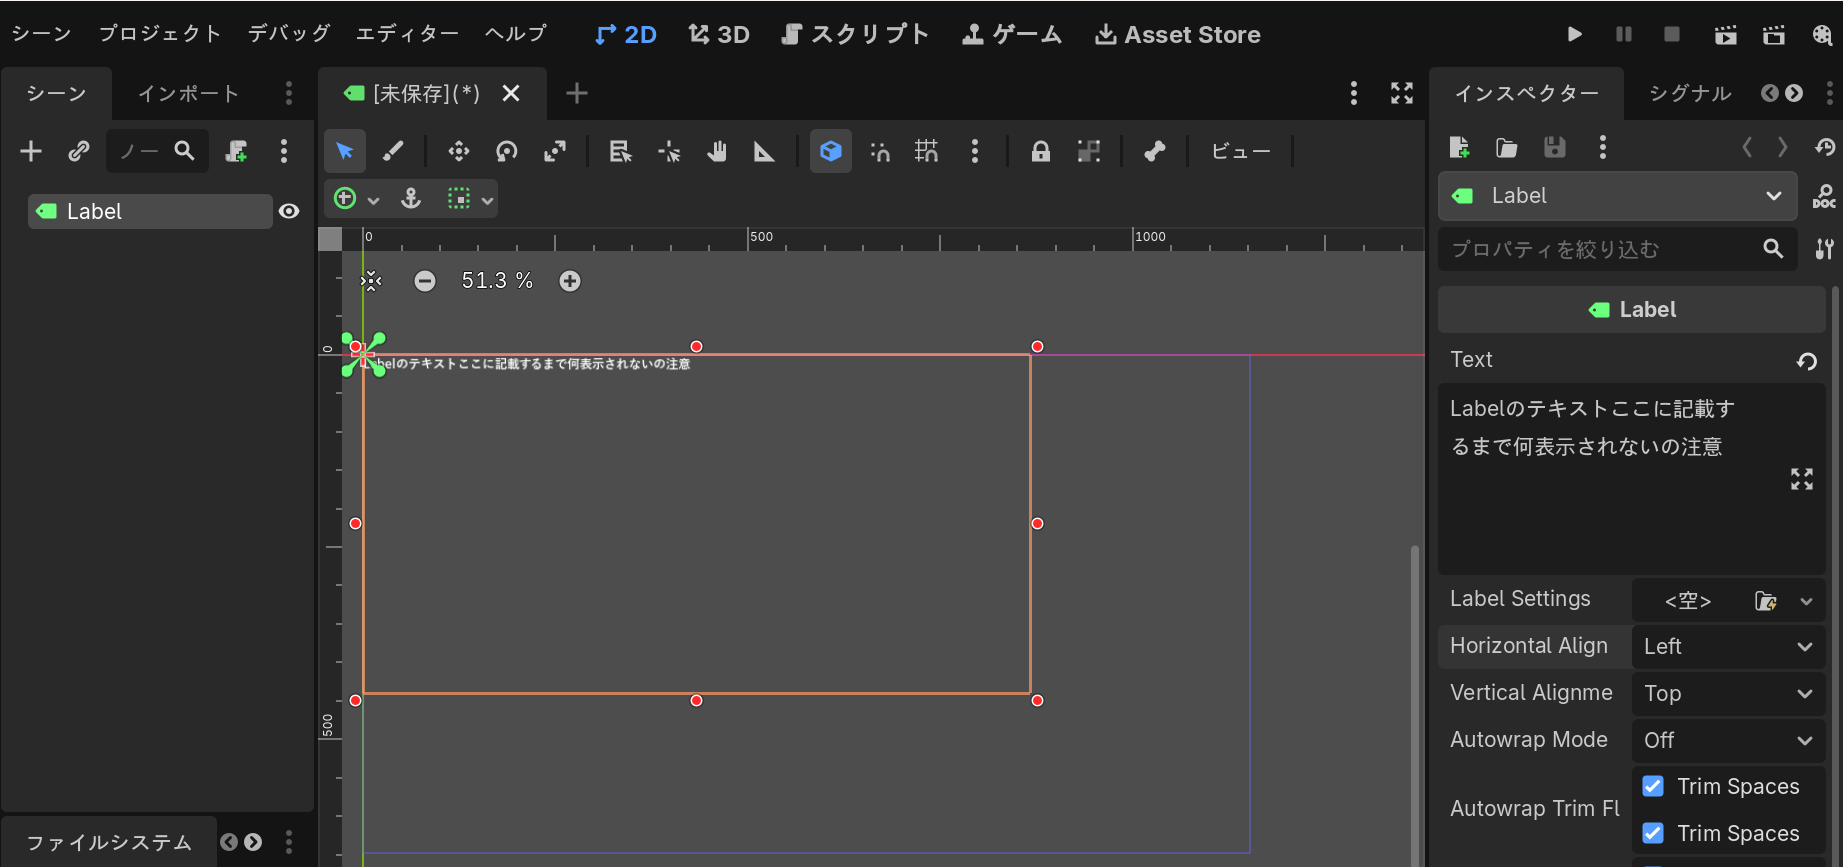Open the Horizontal Align dropdown
This screenshot has height=867, width=1843.
tap(1728, 646)
